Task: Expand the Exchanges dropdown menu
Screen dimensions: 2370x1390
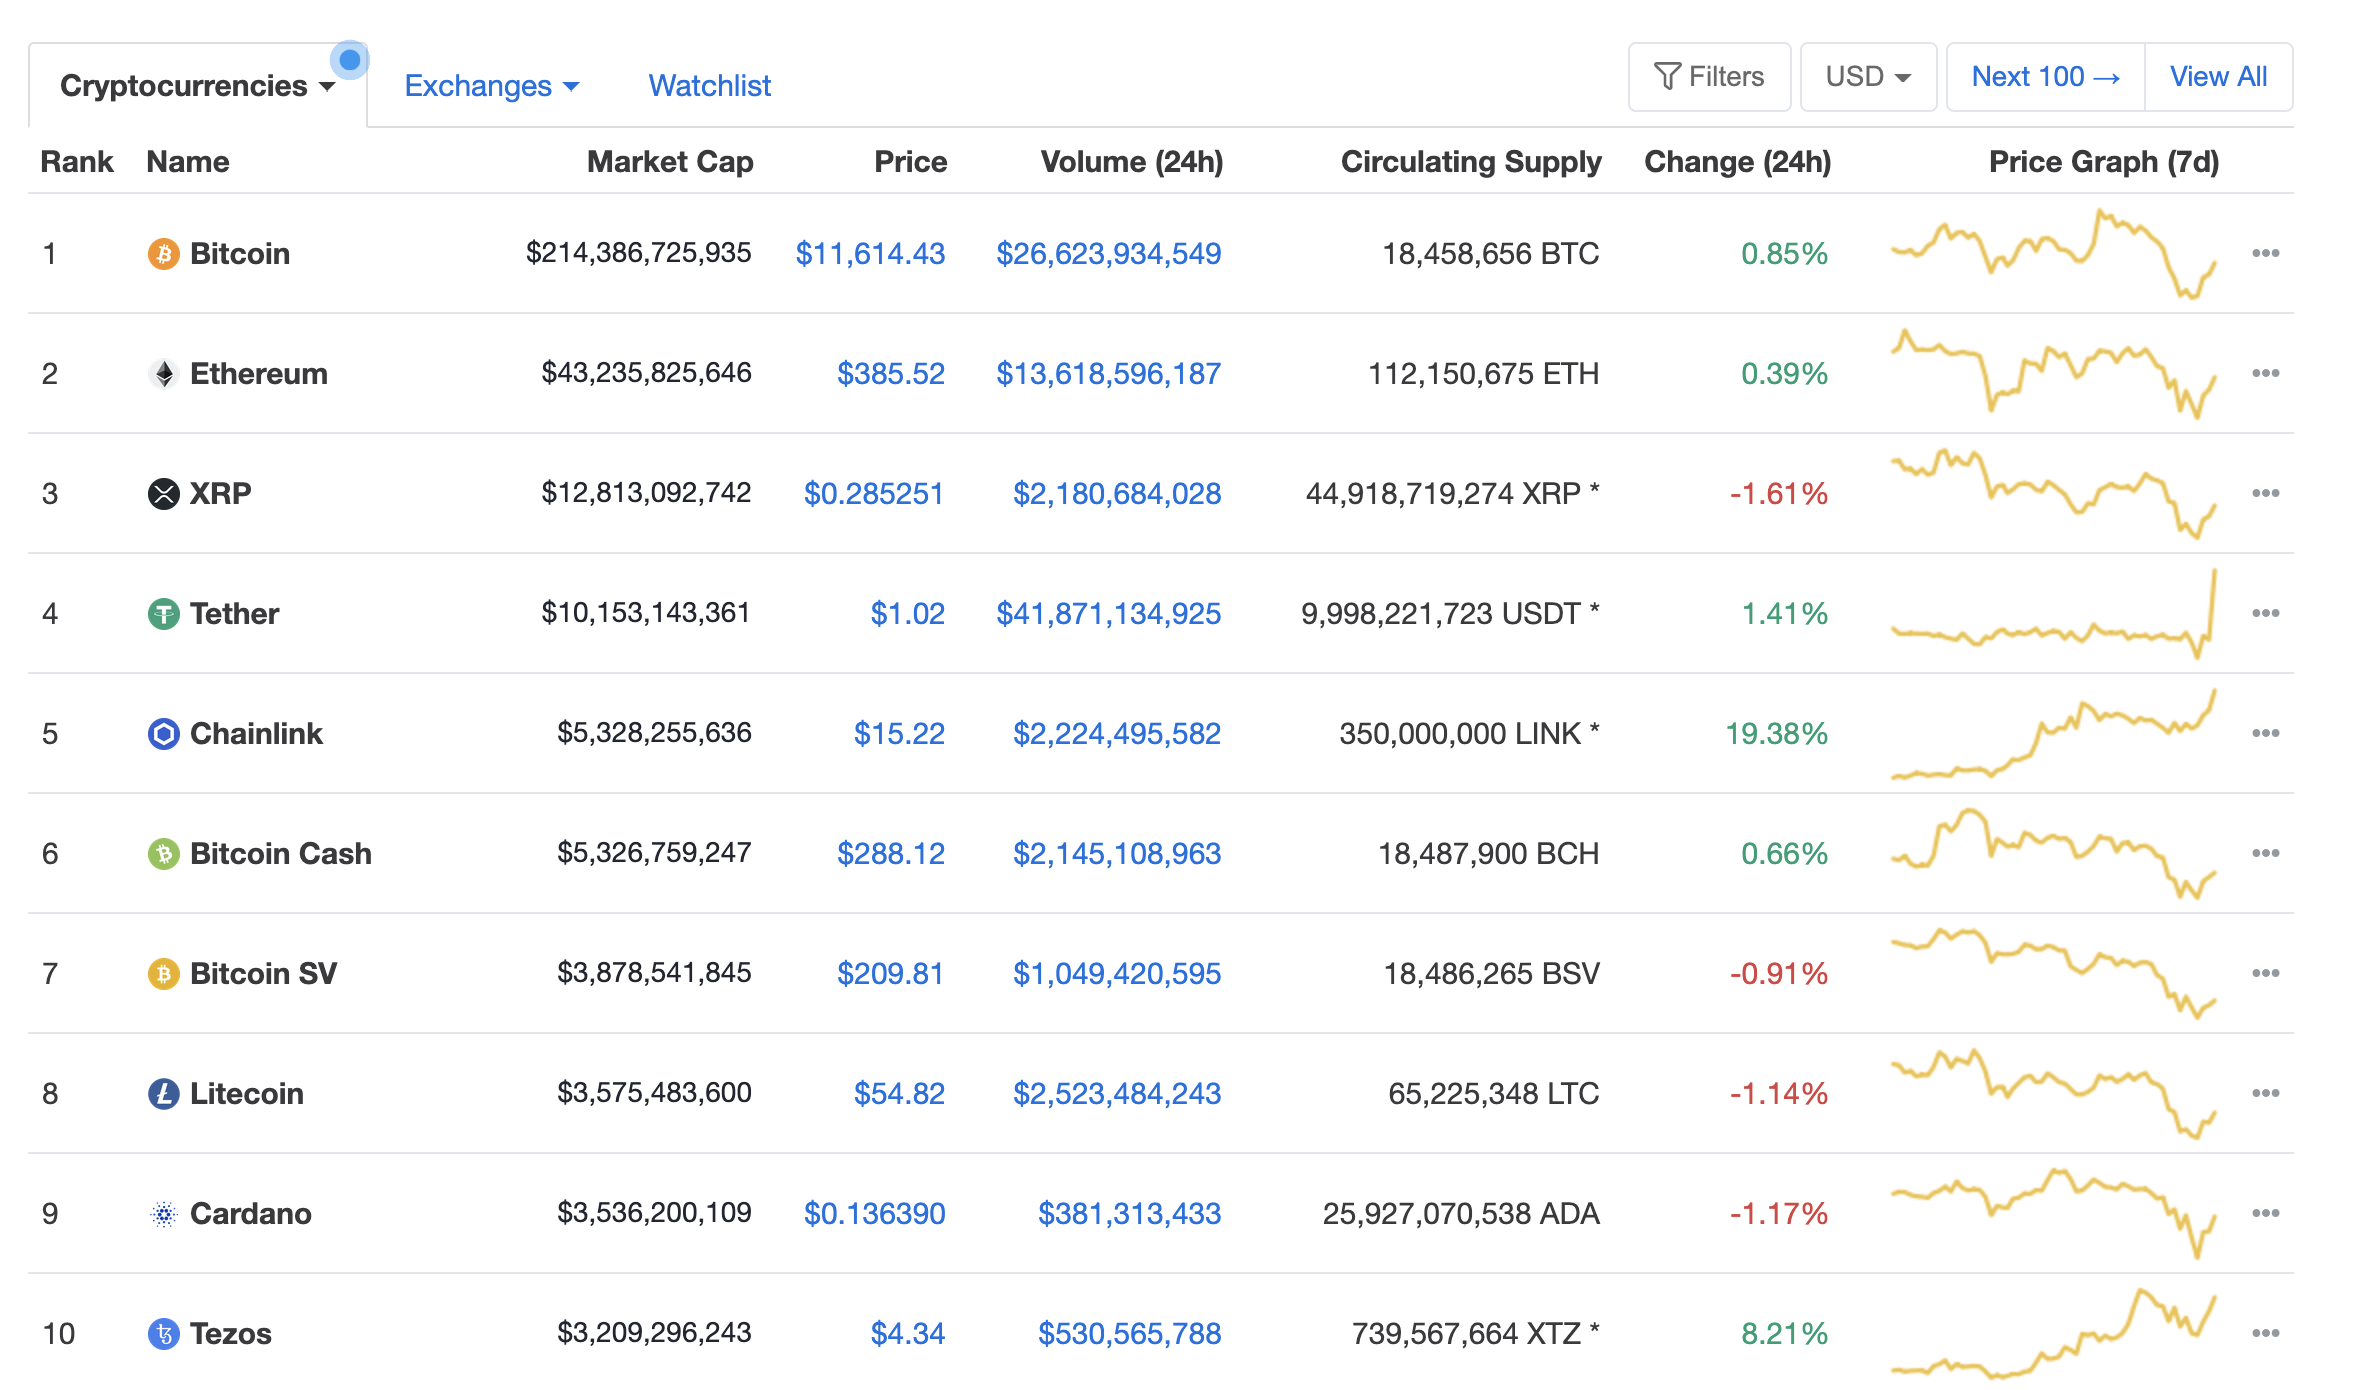Action: point(491,86)
